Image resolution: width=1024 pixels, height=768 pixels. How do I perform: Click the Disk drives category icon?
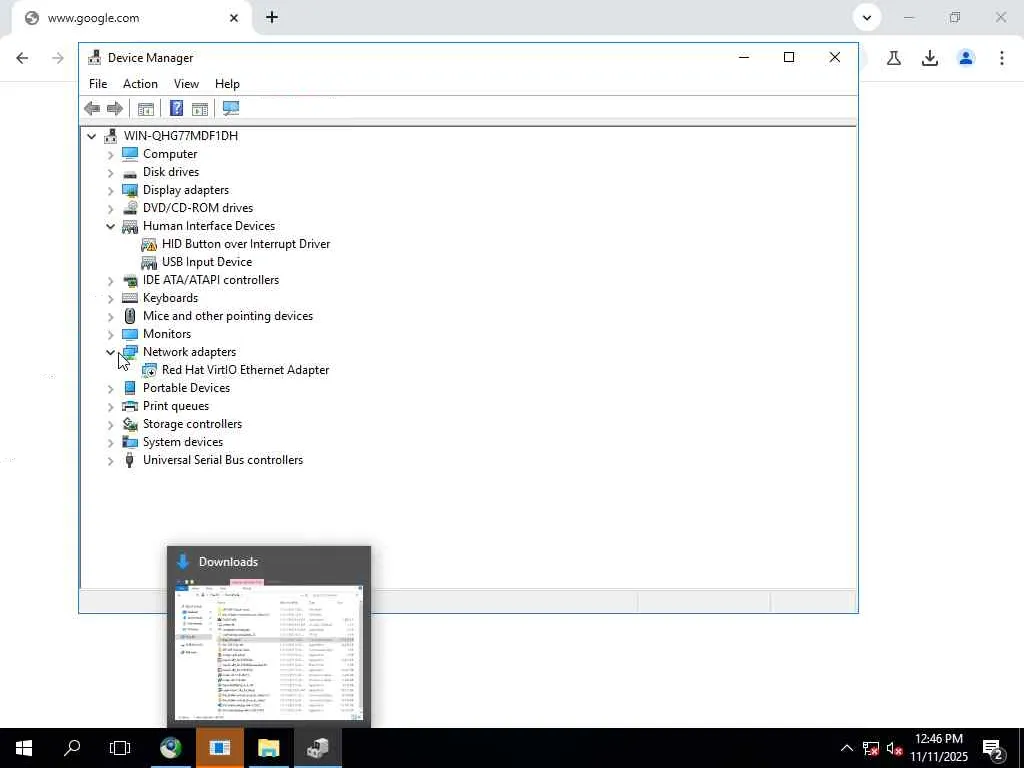point(130,172)
